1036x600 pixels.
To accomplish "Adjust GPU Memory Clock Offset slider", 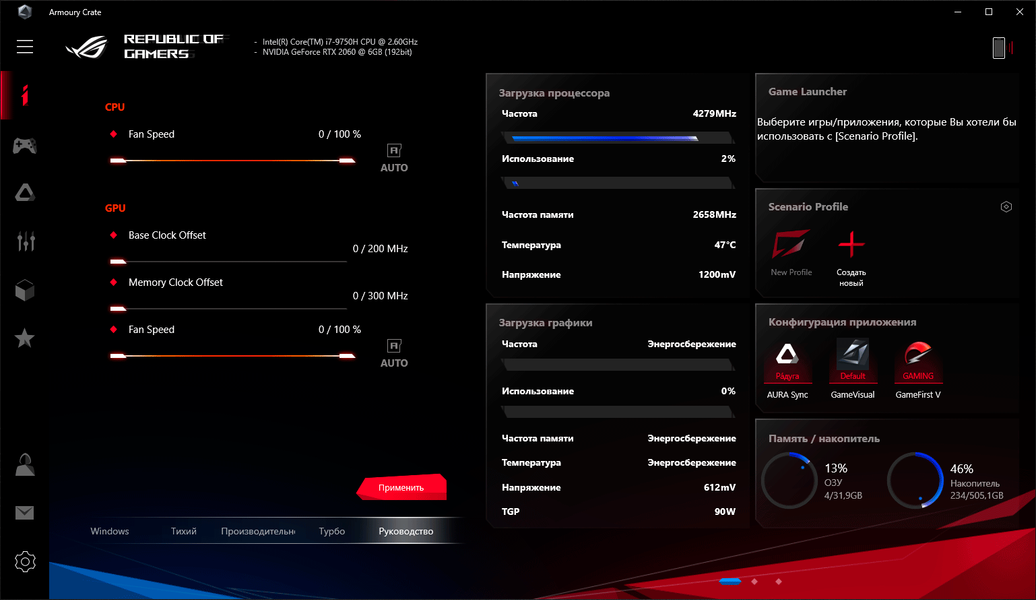I will [x=229, y=309].
